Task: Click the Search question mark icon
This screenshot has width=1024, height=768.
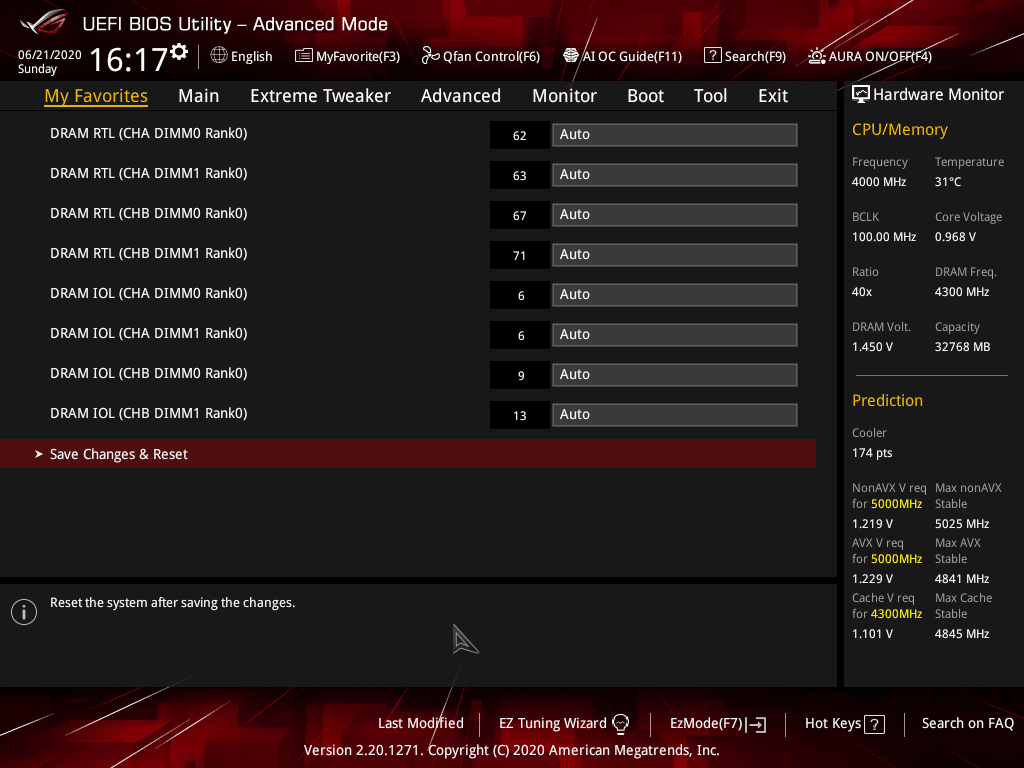Action: coord(712,56)
